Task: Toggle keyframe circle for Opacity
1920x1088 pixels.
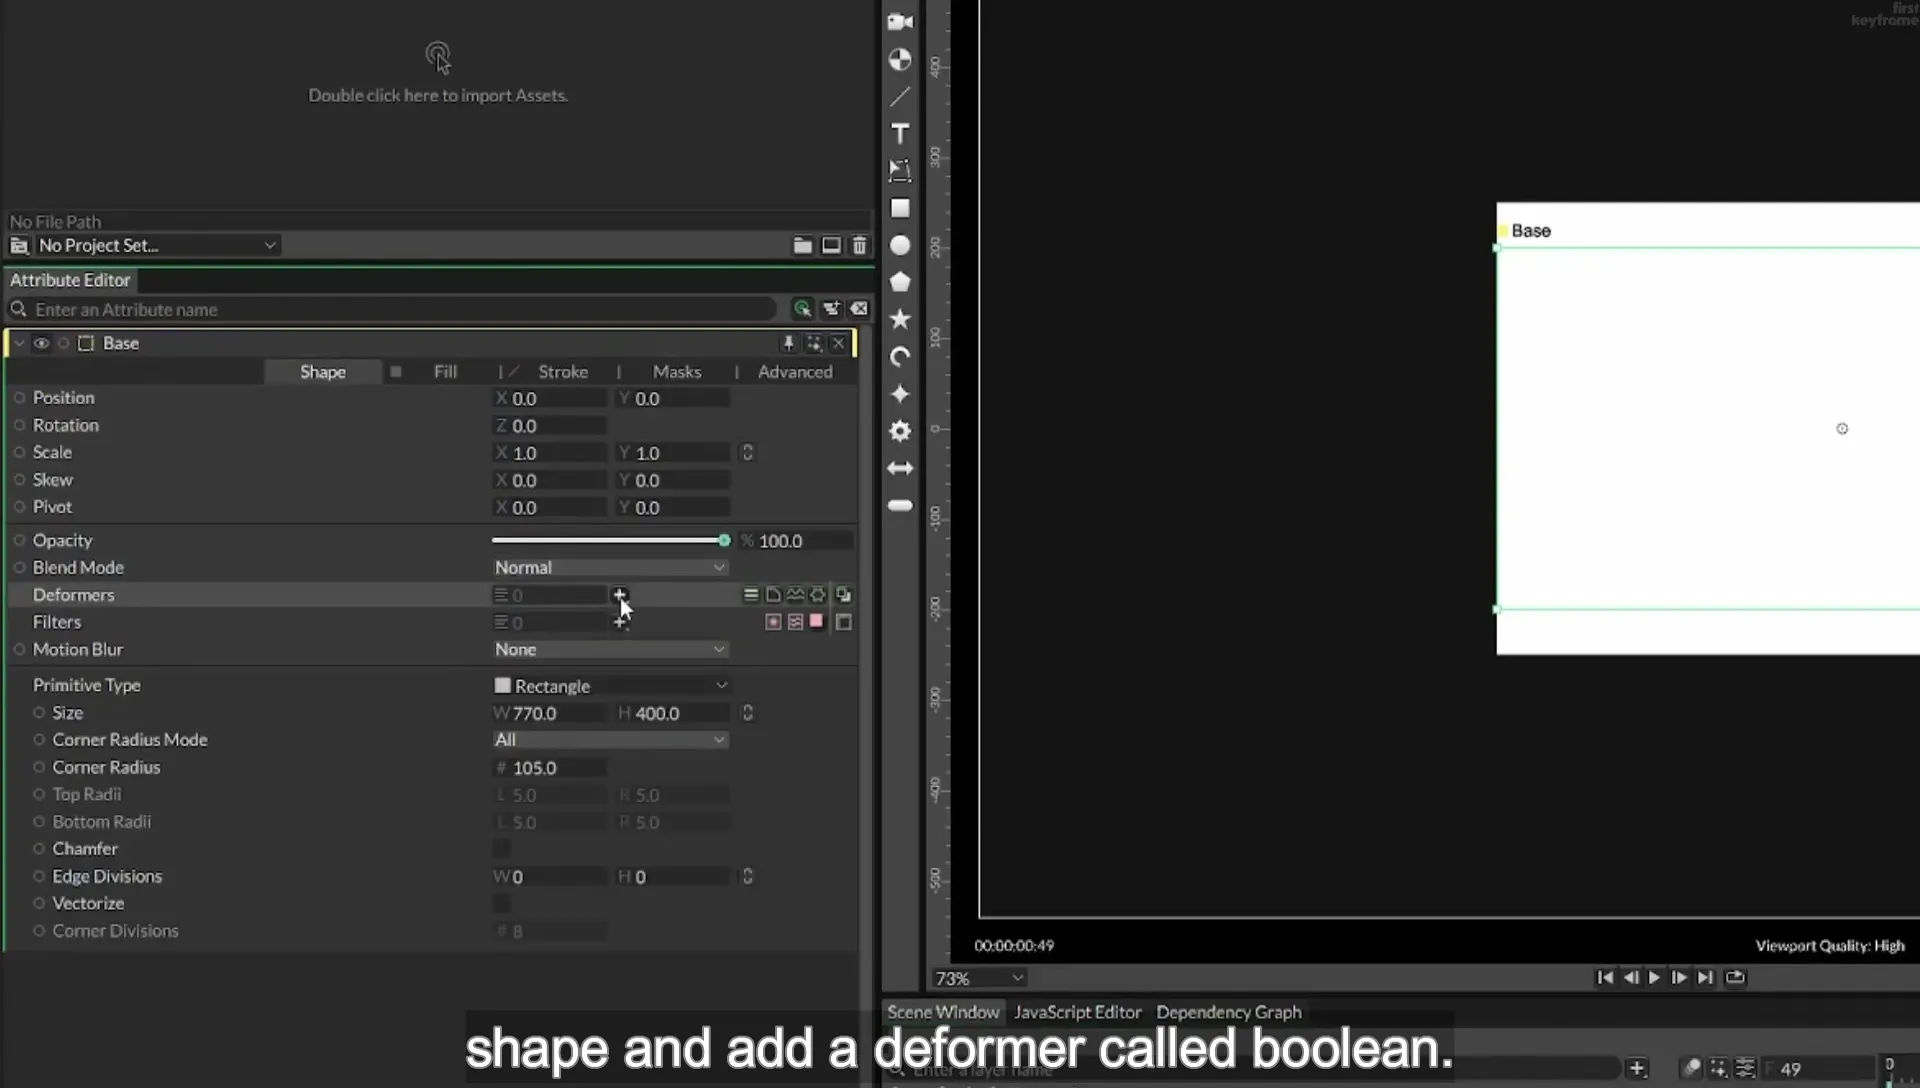Action: [x=19, y=541]
